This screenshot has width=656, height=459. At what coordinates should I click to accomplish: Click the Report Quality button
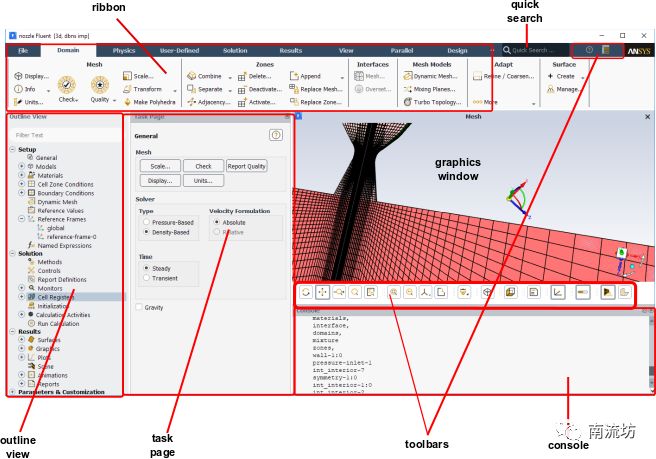point(246,166)
